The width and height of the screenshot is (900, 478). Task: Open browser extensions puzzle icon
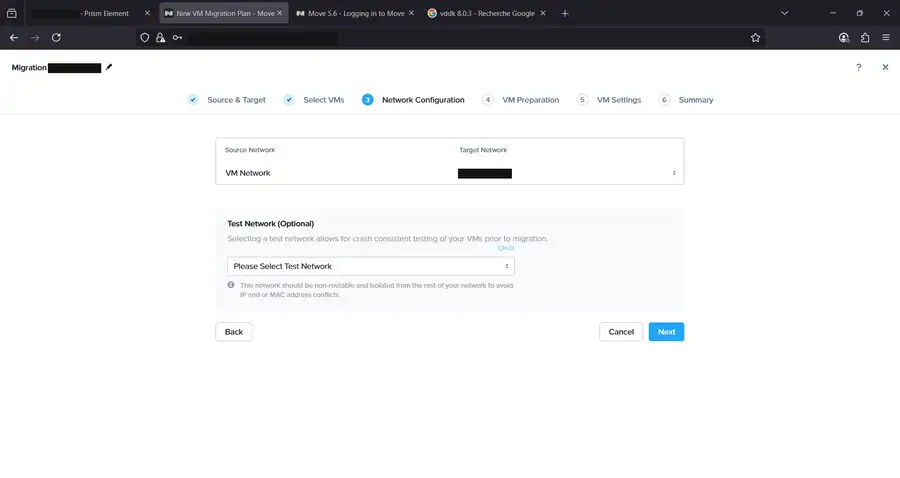coord(865,37)
